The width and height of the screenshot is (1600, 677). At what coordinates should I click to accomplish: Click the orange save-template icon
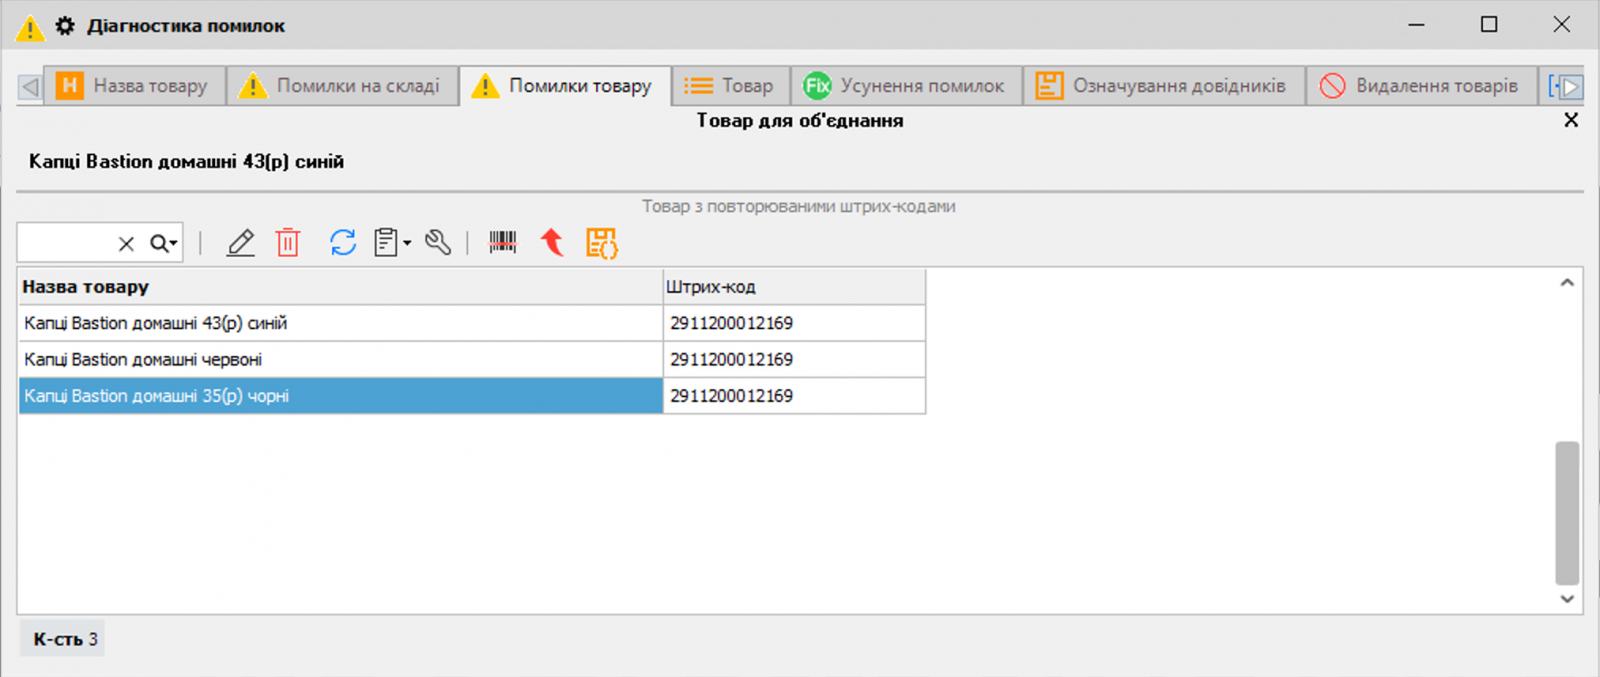point(601,243)
